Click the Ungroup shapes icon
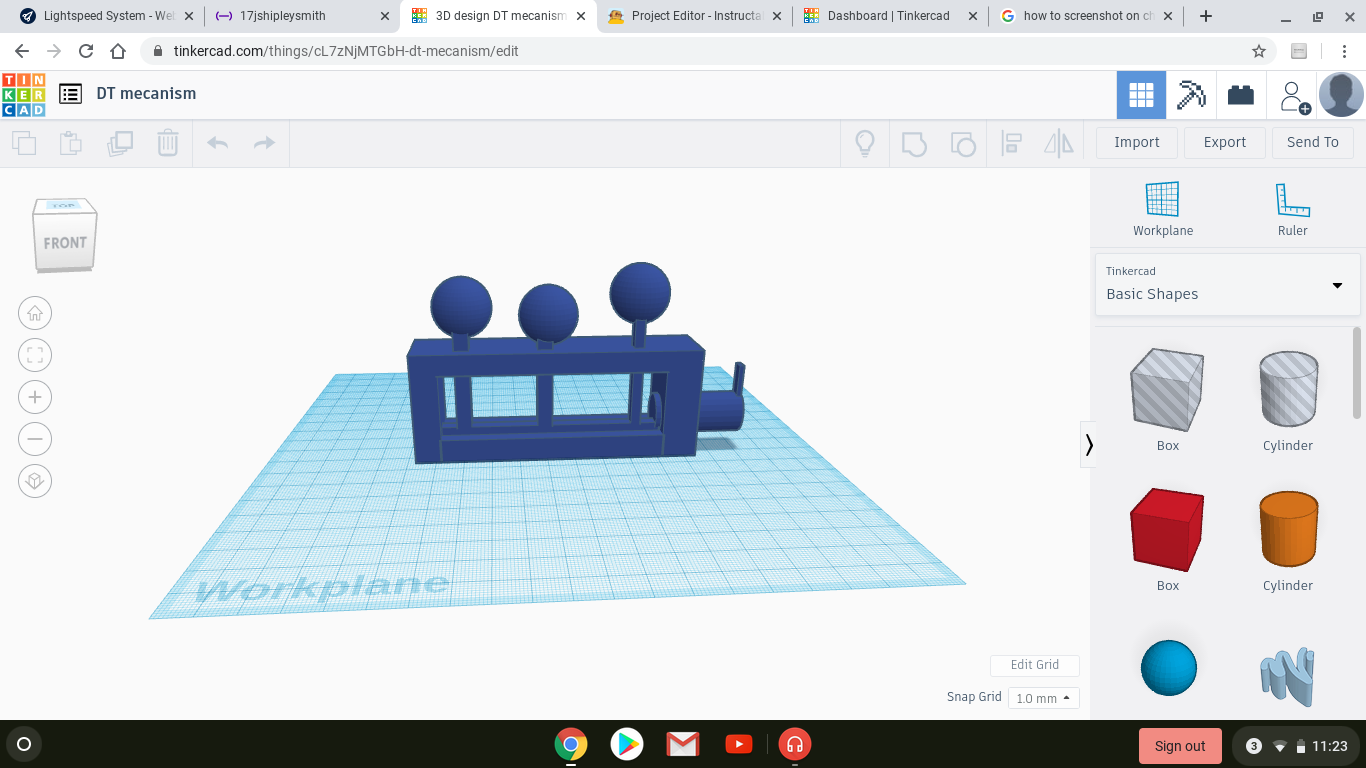Screen dimensions: 1366x768 pos(962,143)
